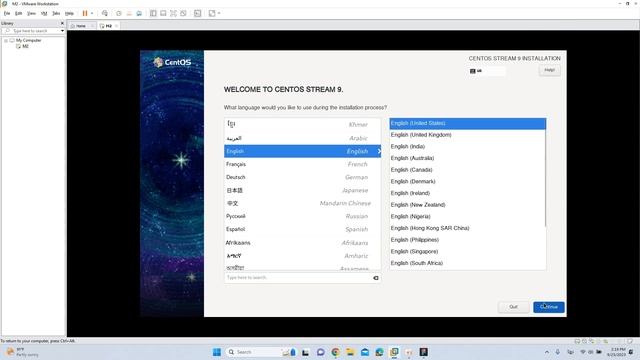Collapse the My Computer tree node

point(6,40)
